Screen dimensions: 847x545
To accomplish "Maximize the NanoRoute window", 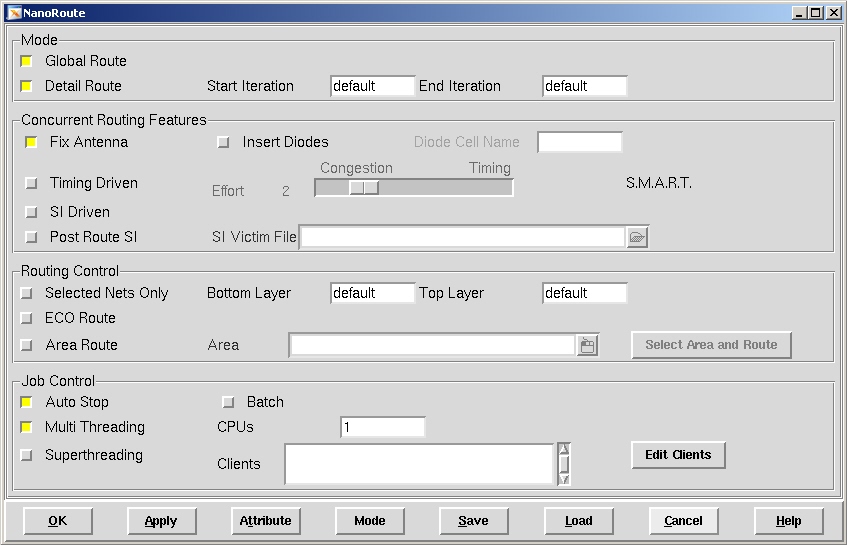I will [816, 13].
